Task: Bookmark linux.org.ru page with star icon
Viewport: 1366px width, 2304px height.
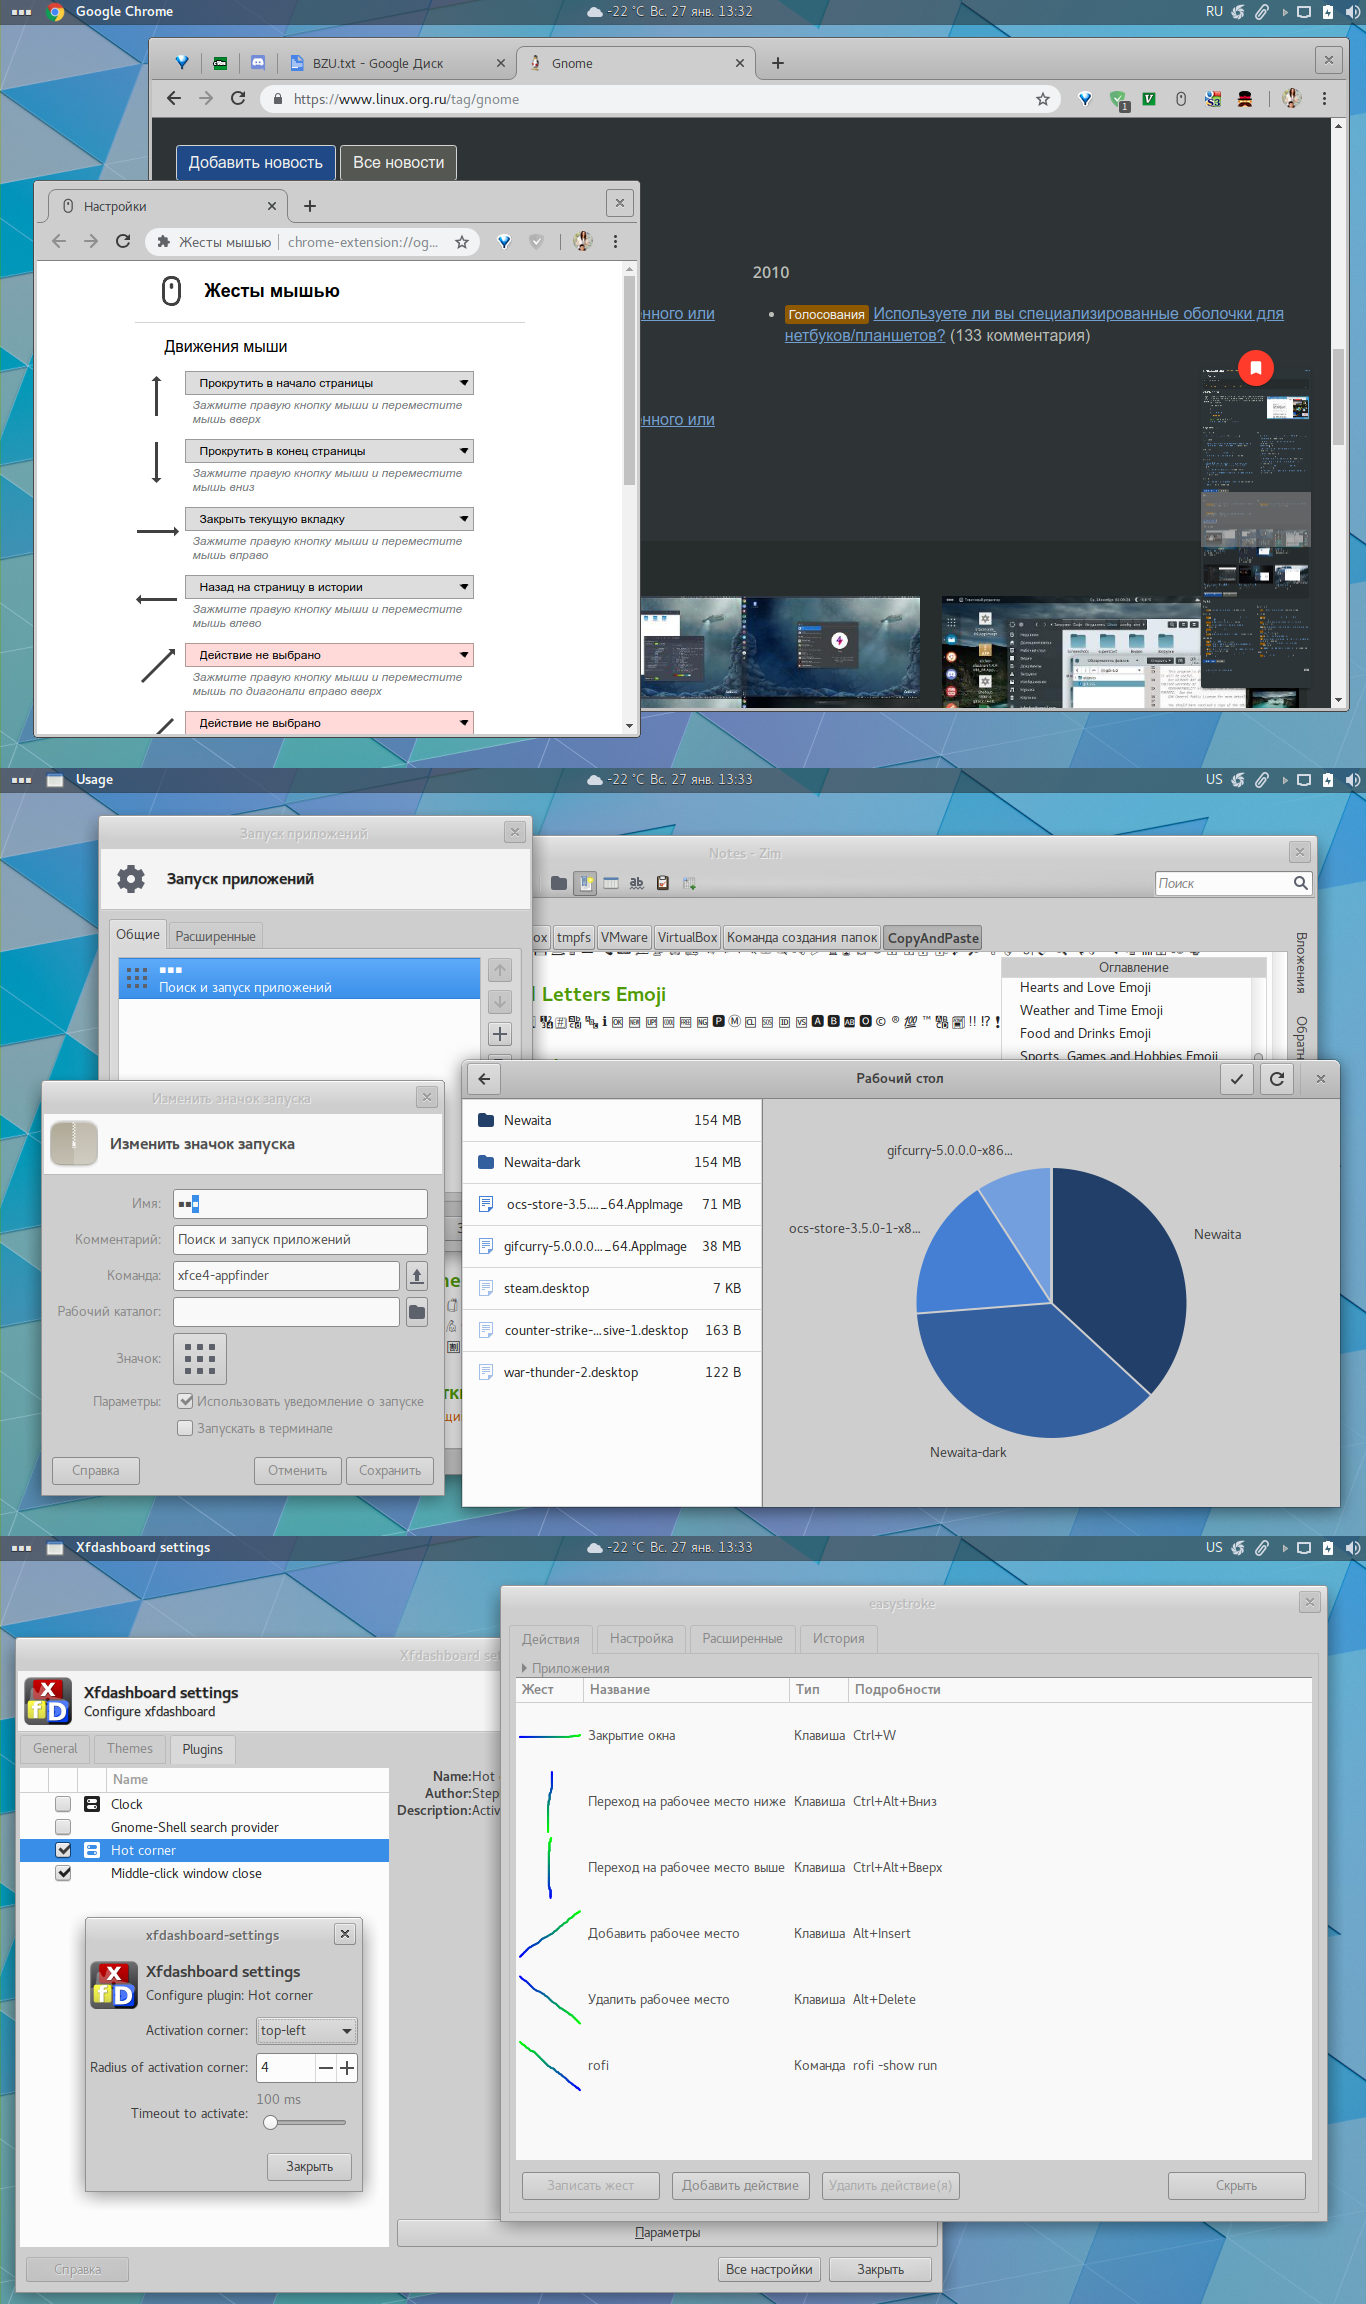Action: click(1043, 99)
